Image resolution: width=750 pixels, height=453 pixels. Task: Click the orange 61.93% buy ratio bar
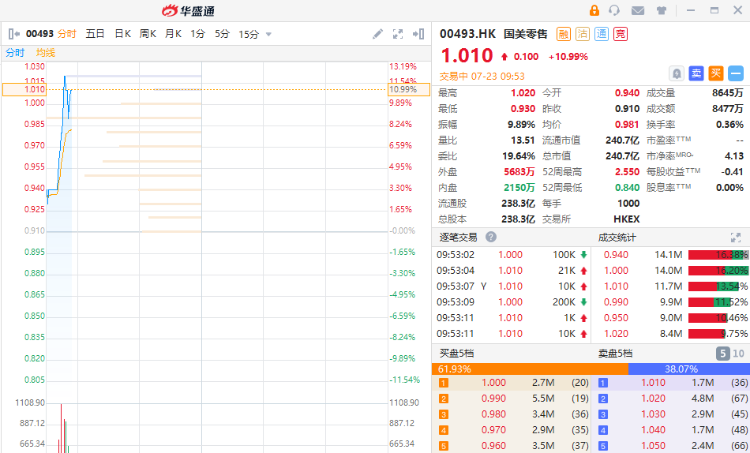click(x=530, y=368)
